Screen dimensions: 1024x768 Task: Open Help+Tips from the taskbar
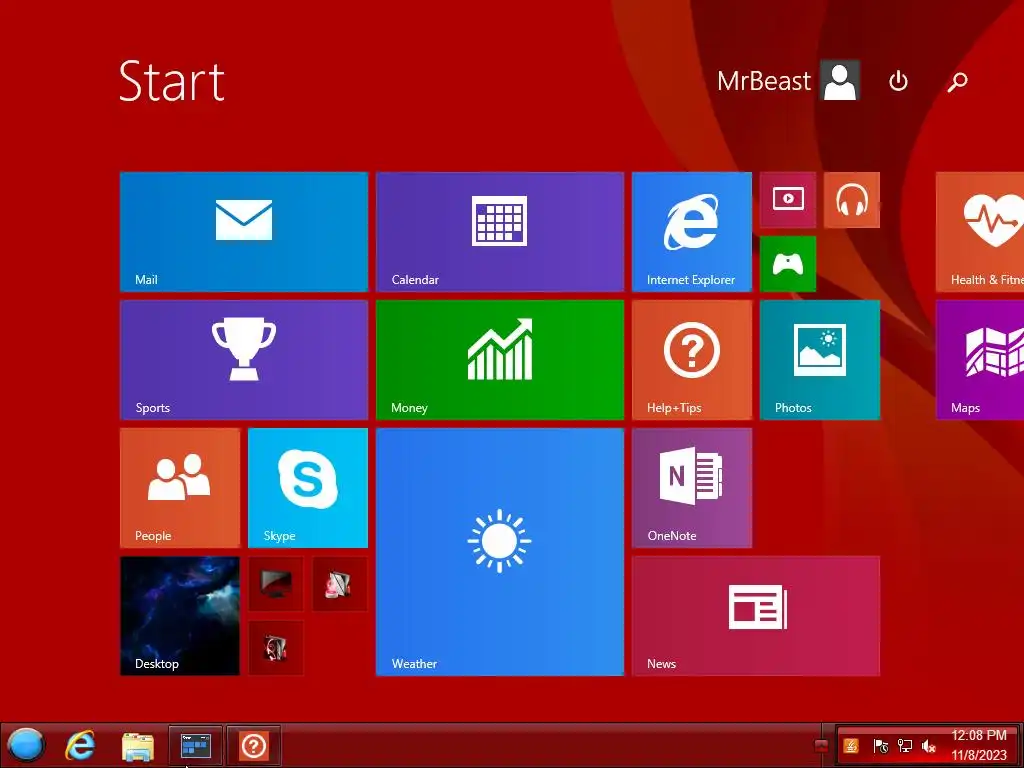click(x=254, y=745)
